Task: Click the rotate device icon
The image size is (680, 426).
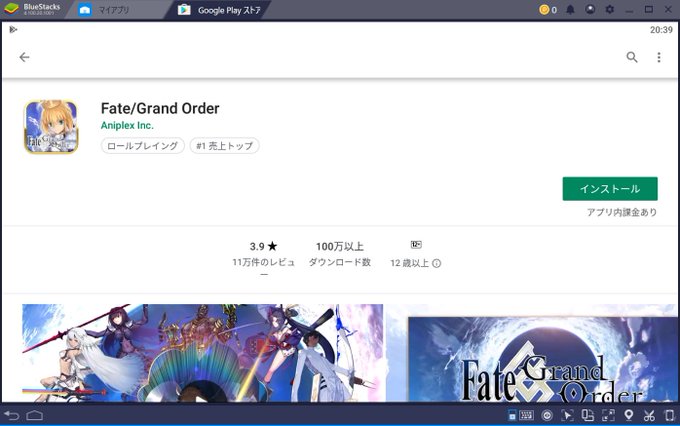Action: tap(670, 416)
